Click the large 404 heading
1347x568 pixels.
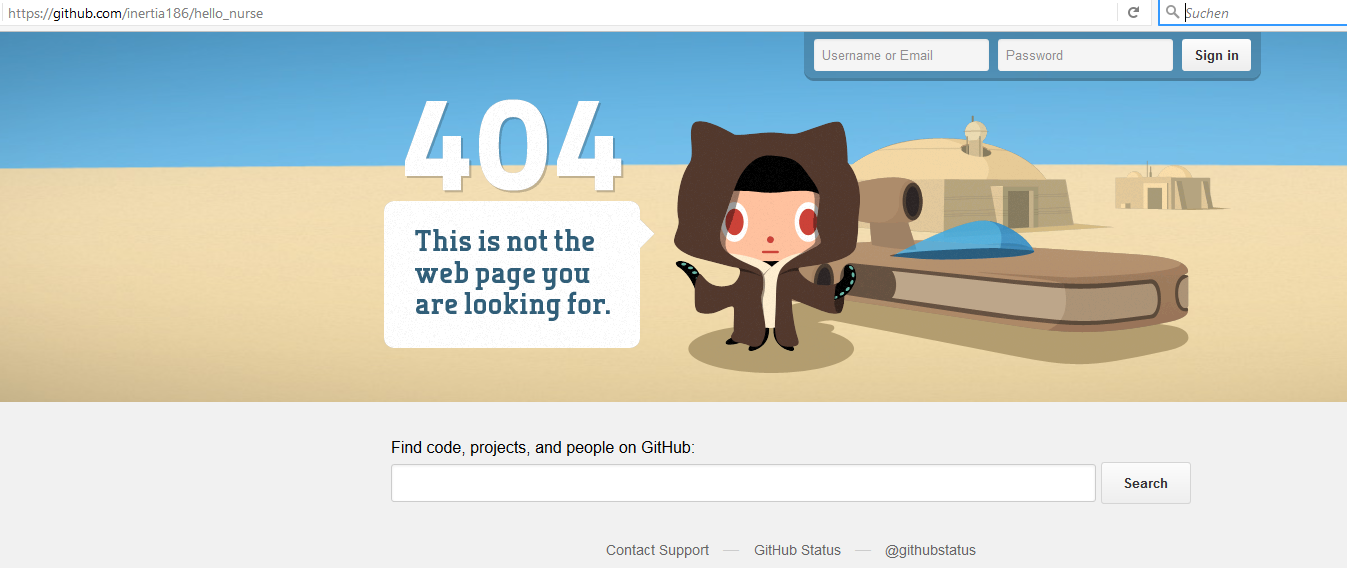click(x=513, y=146)
